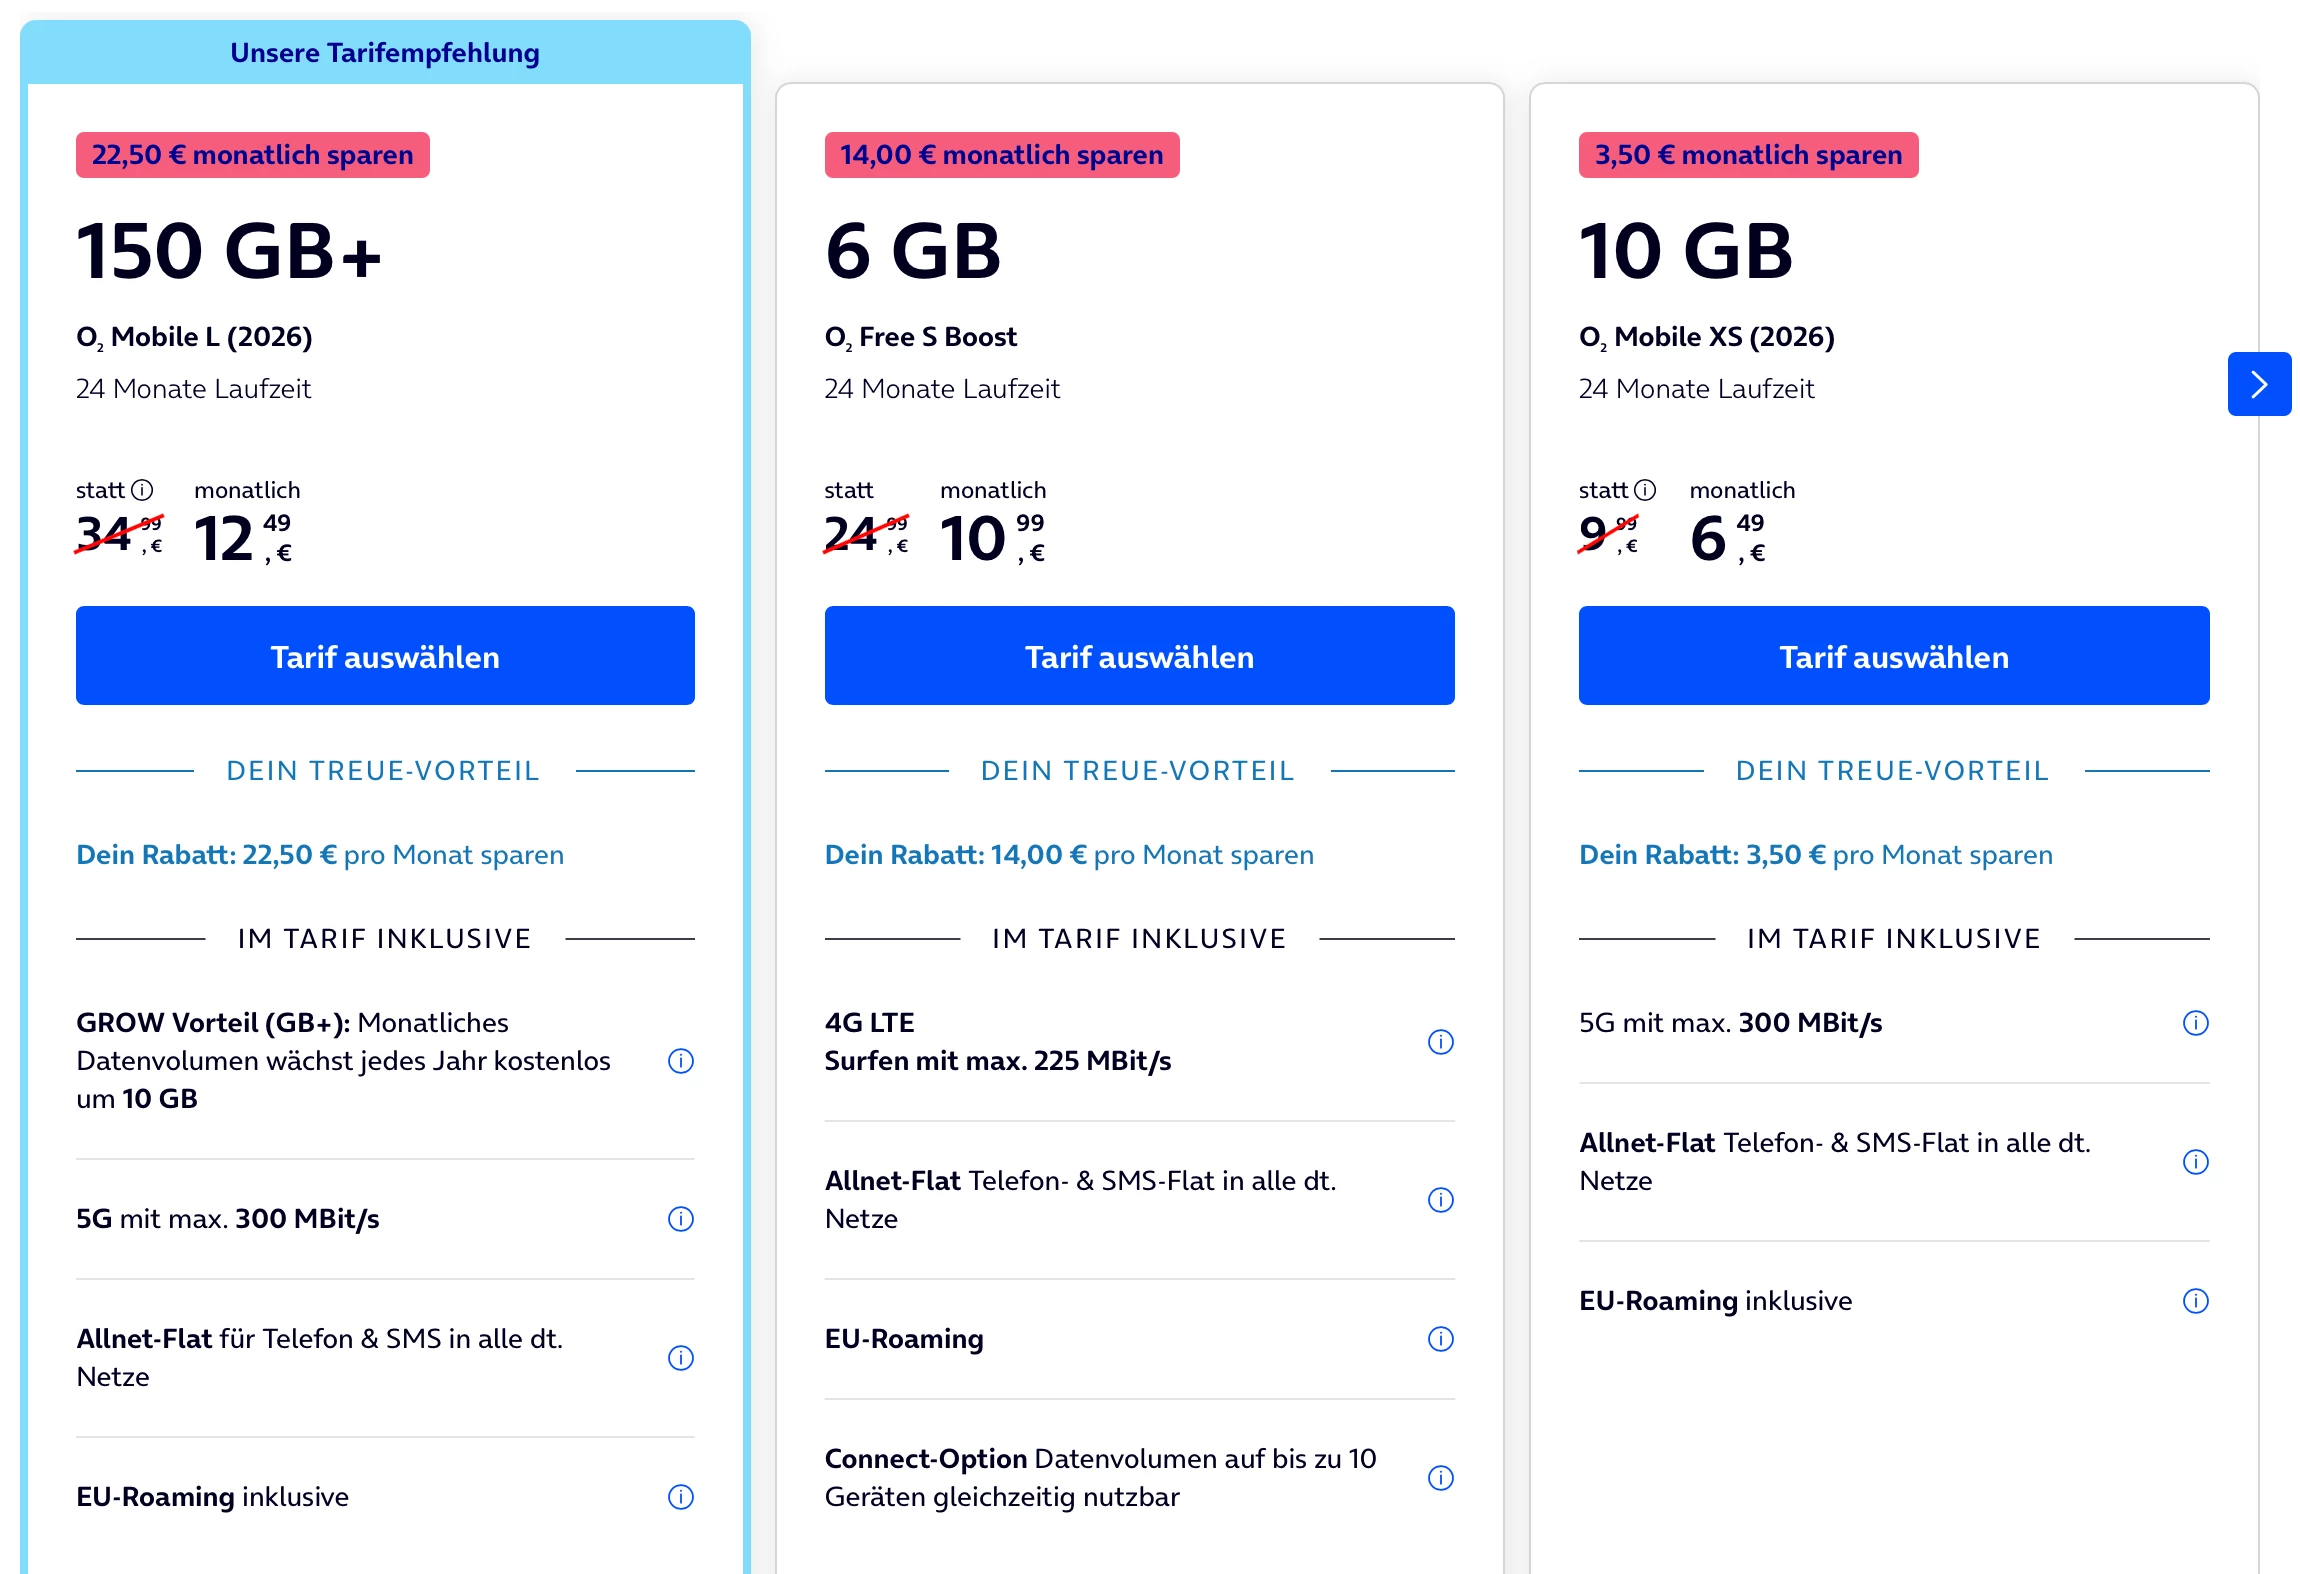The width and height of the screenshot is (2300, 1574).
Task: Click '3,50 € monatlich sparen' badge
Action: 1749,155
